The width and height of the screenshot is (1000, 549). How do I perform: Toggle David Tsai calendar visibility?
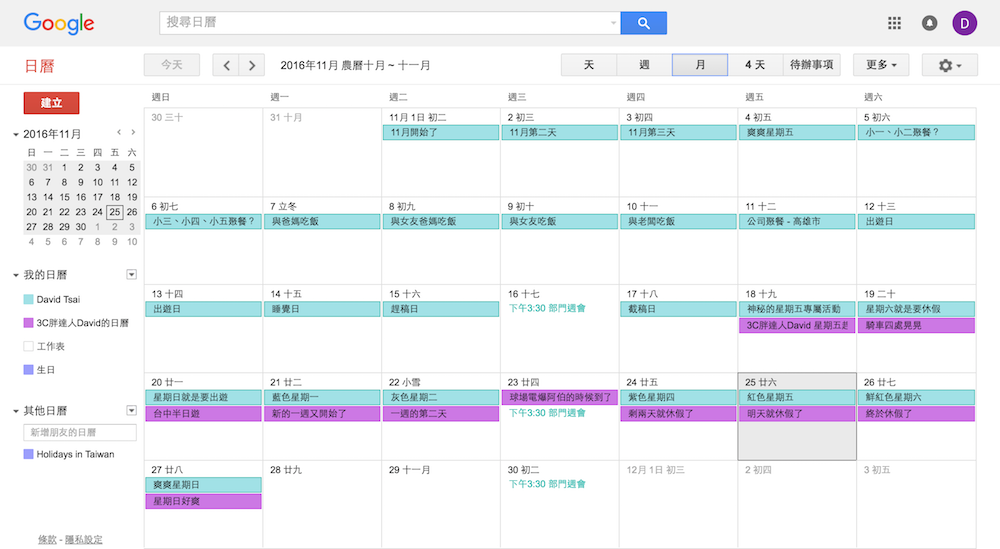pyautogui.click(x=28, y=299)
